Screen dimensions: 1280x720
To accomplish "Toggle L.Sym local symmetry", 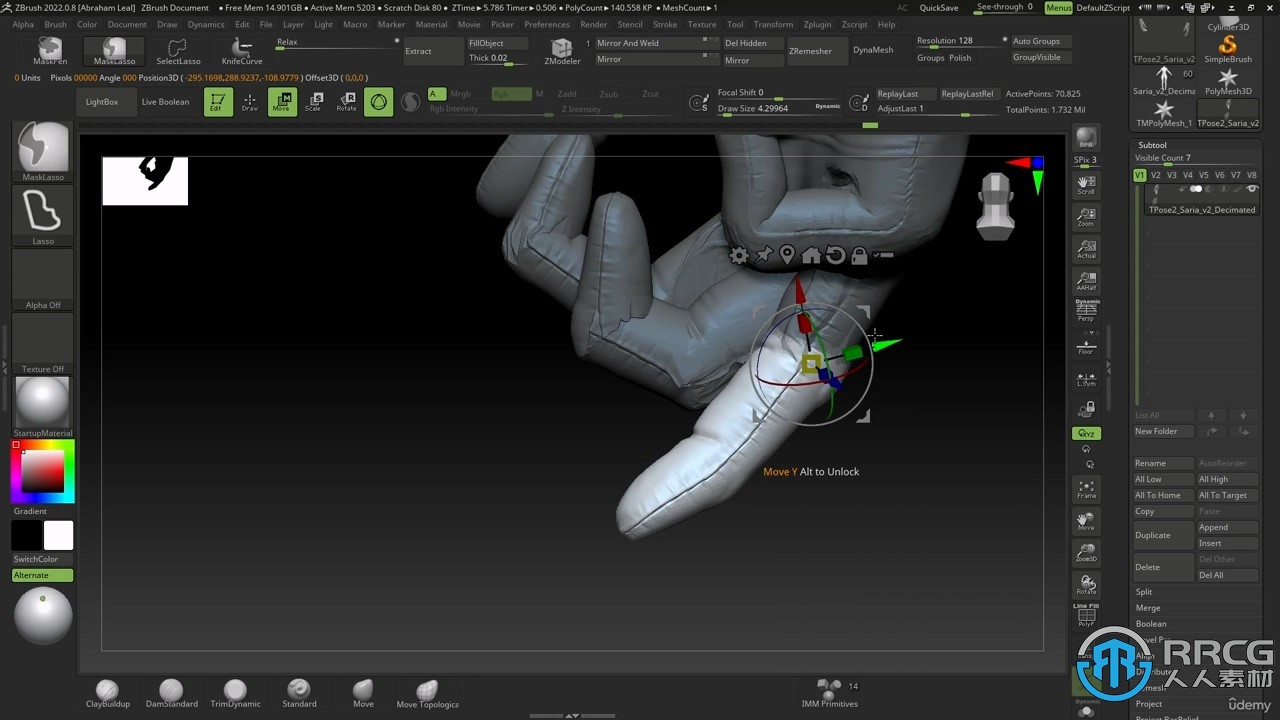I will (1086, 378).
